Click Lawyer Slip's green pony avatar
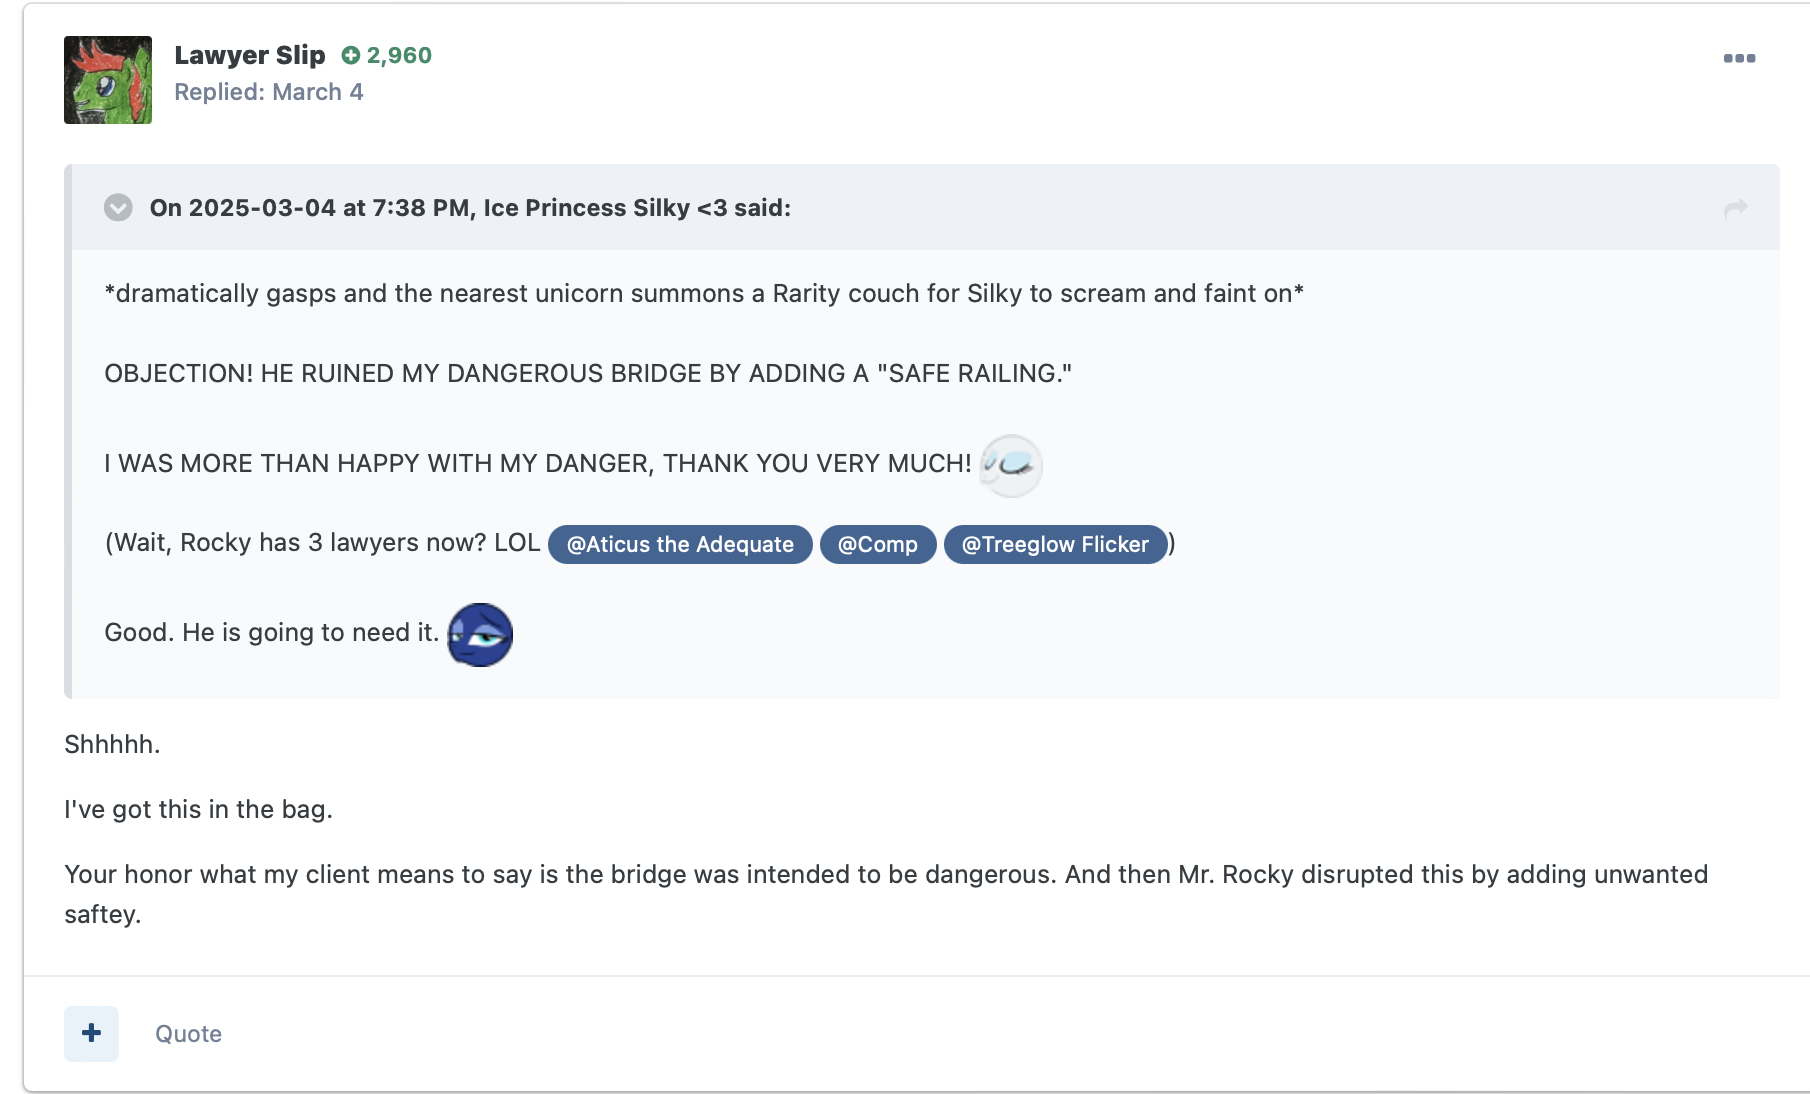Viewport: 1810px width, 1094px height. pos(108,80)
